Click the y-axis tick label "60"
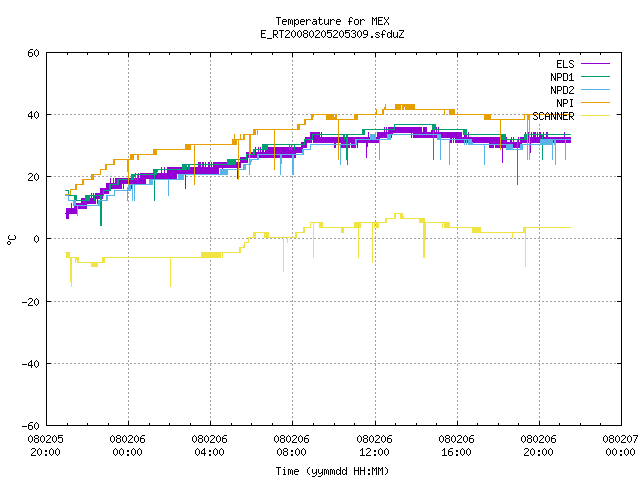The image size is (640, 480). click(33, 53)
